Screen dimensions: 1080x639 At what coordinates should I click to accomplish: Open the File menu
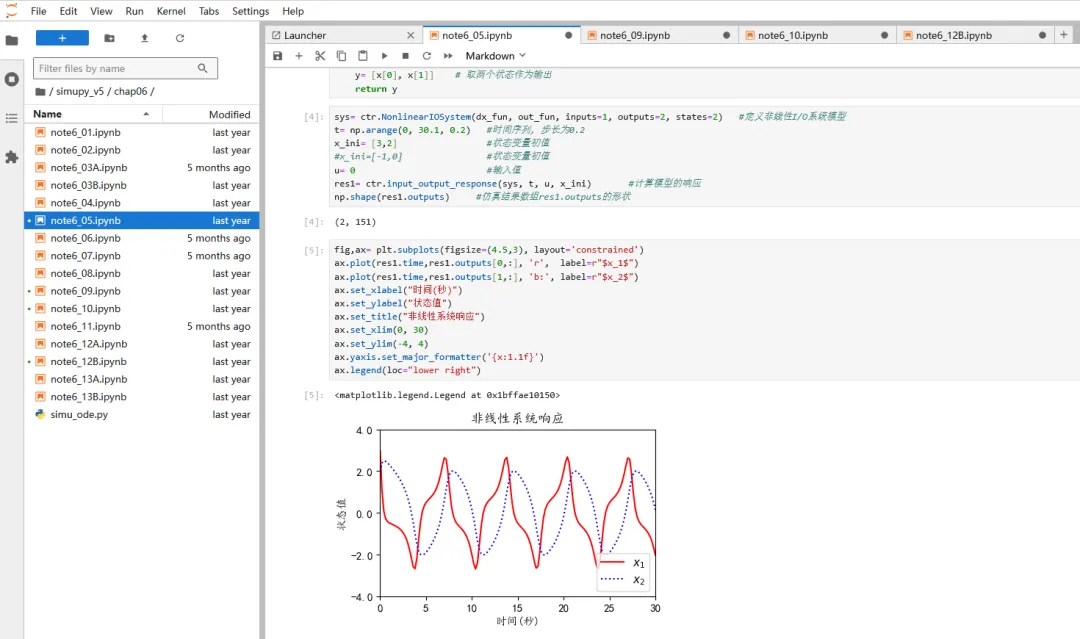[x=39, y=11]
